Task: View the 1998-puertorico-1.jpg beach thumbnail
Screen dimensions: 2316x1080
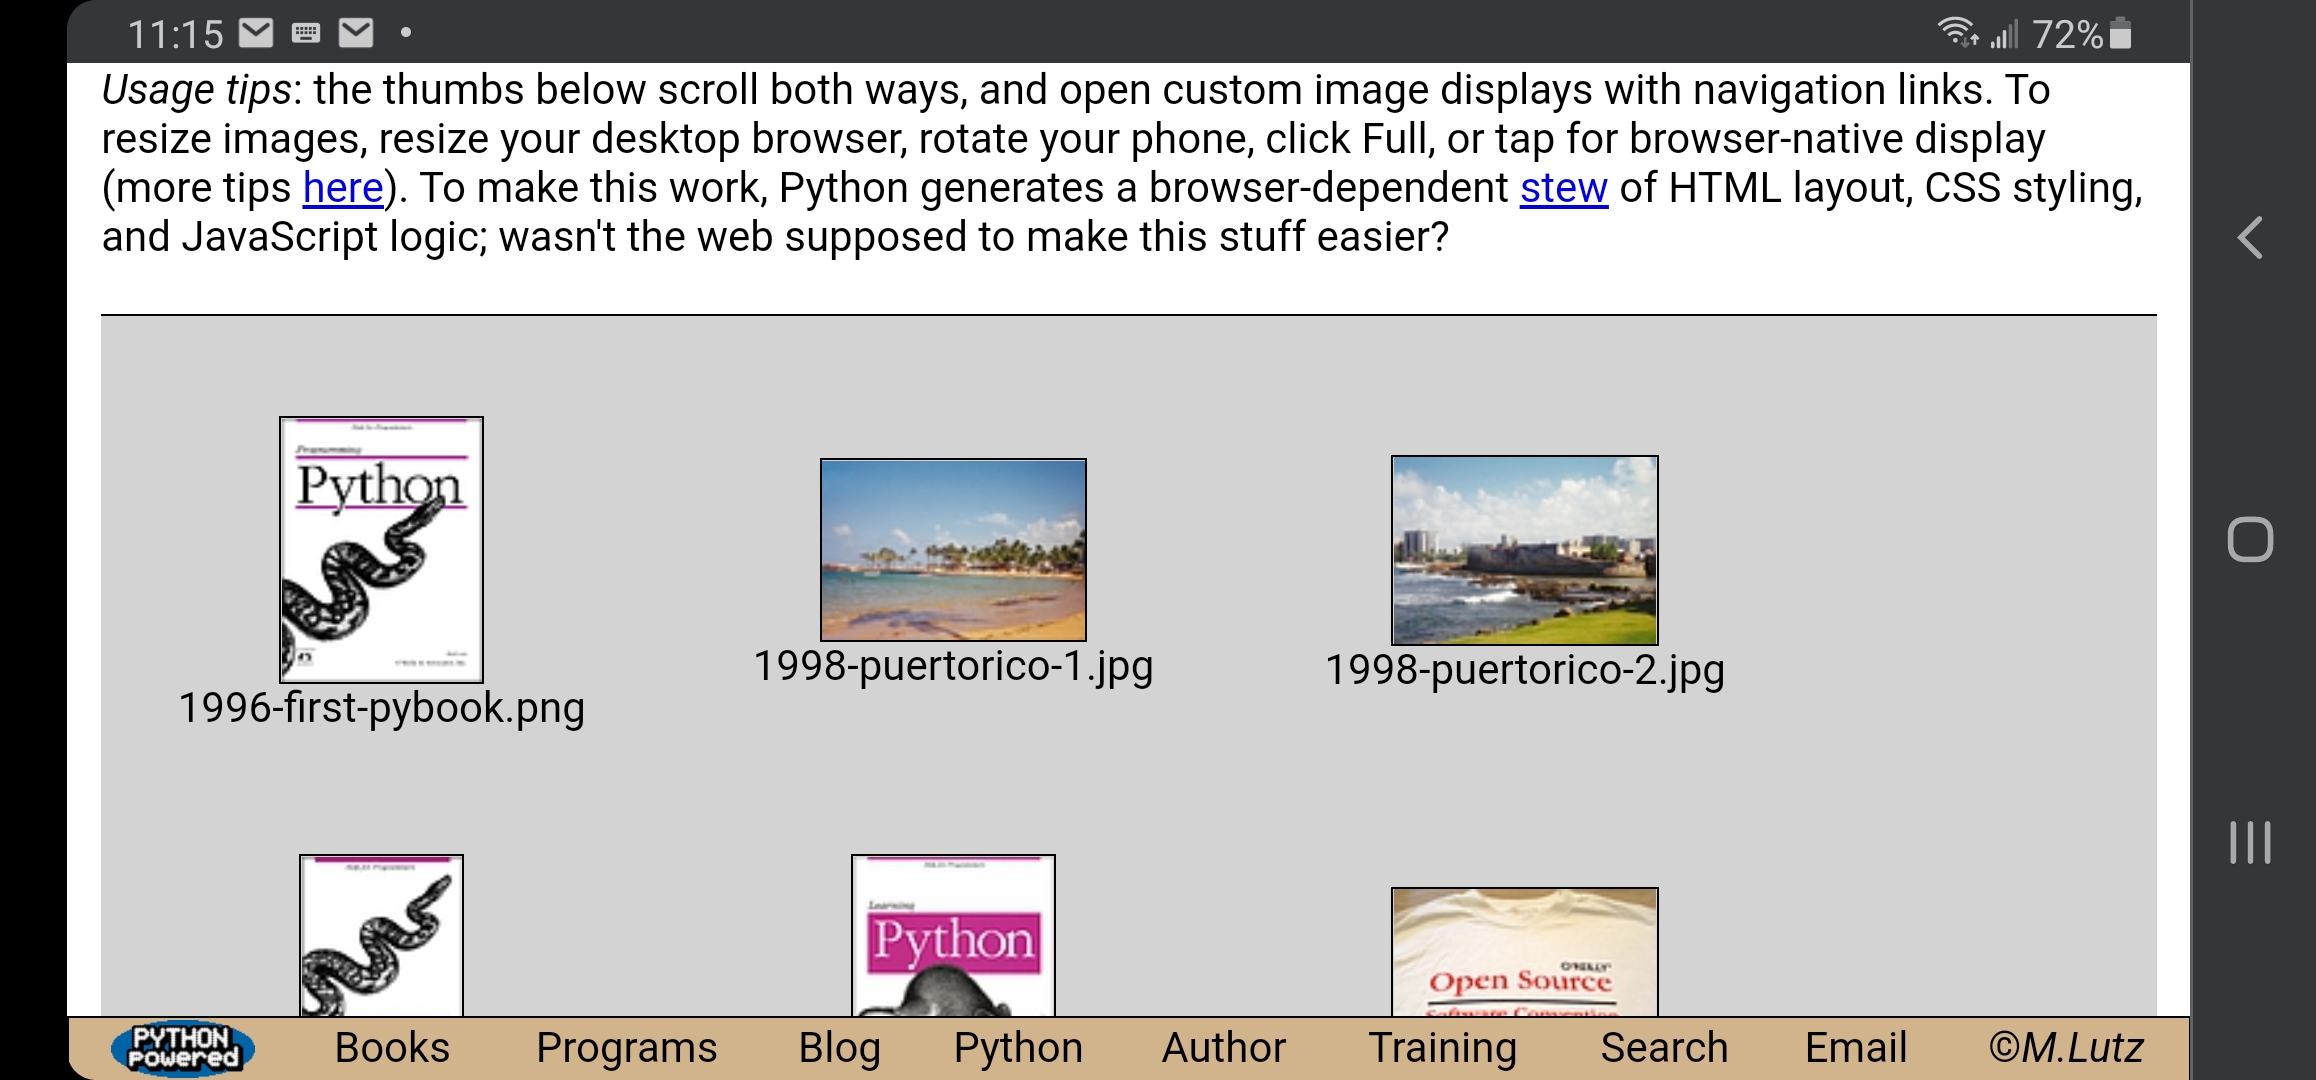Action: (x=953, y=550)
